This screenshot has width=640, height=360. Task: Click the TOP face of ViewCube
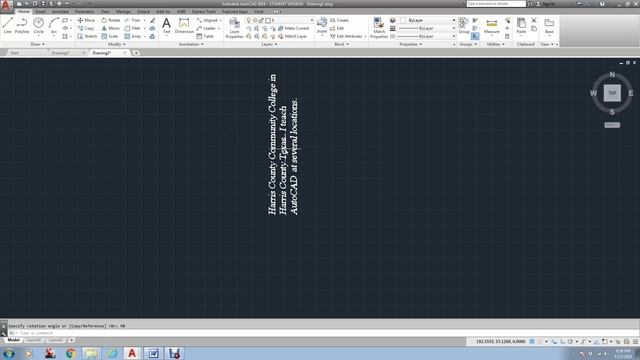612,93
